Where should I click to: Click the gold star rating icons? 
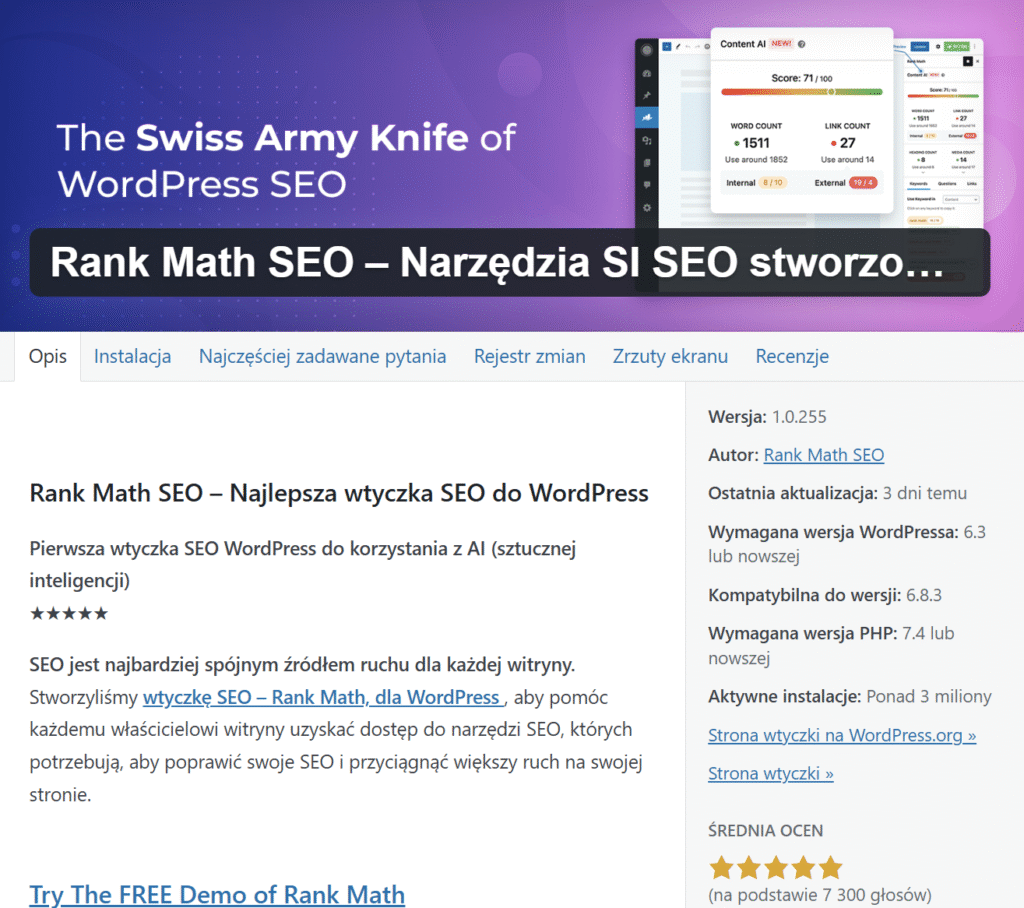point(775,867)
